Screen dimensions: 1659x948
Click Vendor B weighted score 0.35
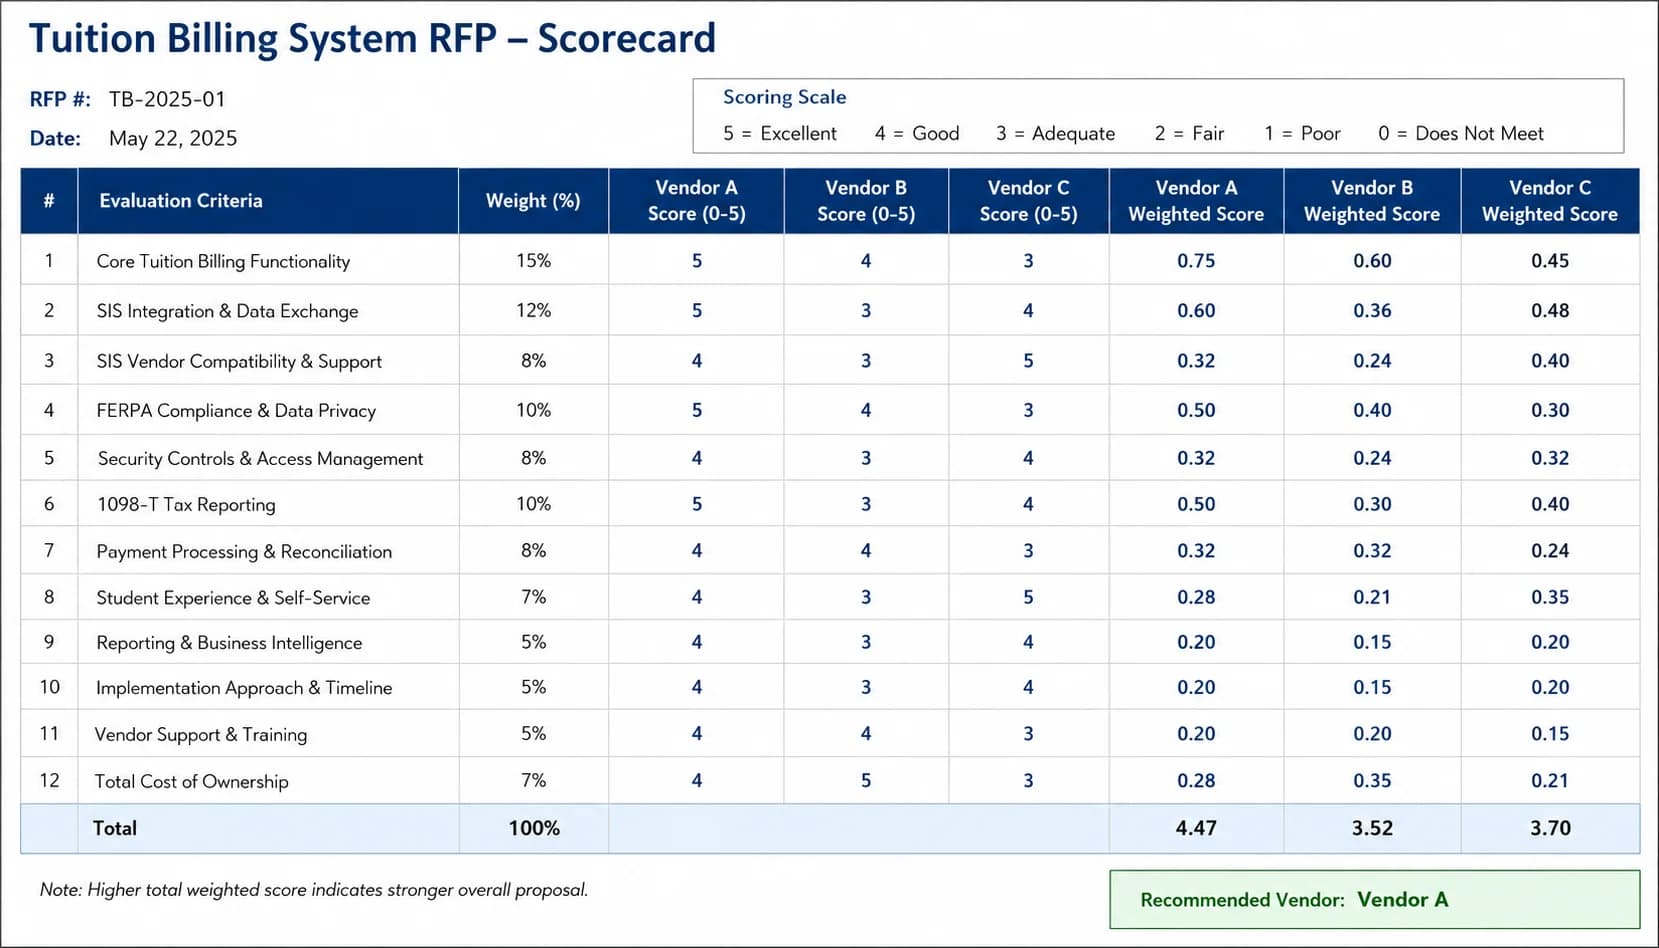(x=1372, y=780)
